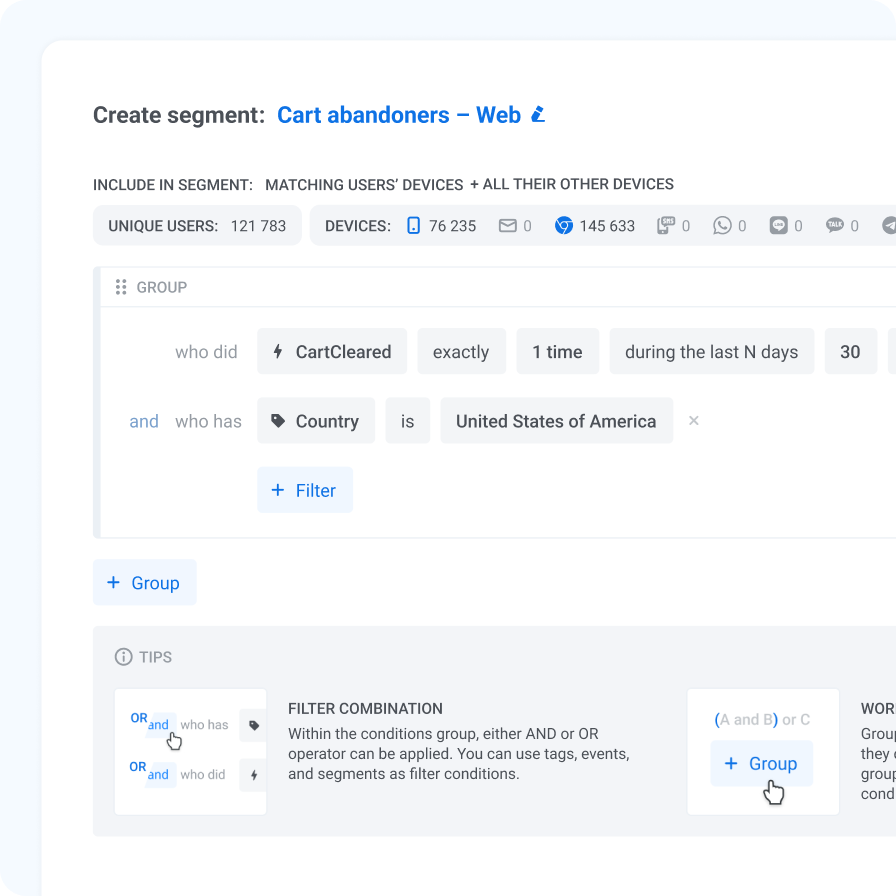Click the SMS device icon

tap(666, 226)
